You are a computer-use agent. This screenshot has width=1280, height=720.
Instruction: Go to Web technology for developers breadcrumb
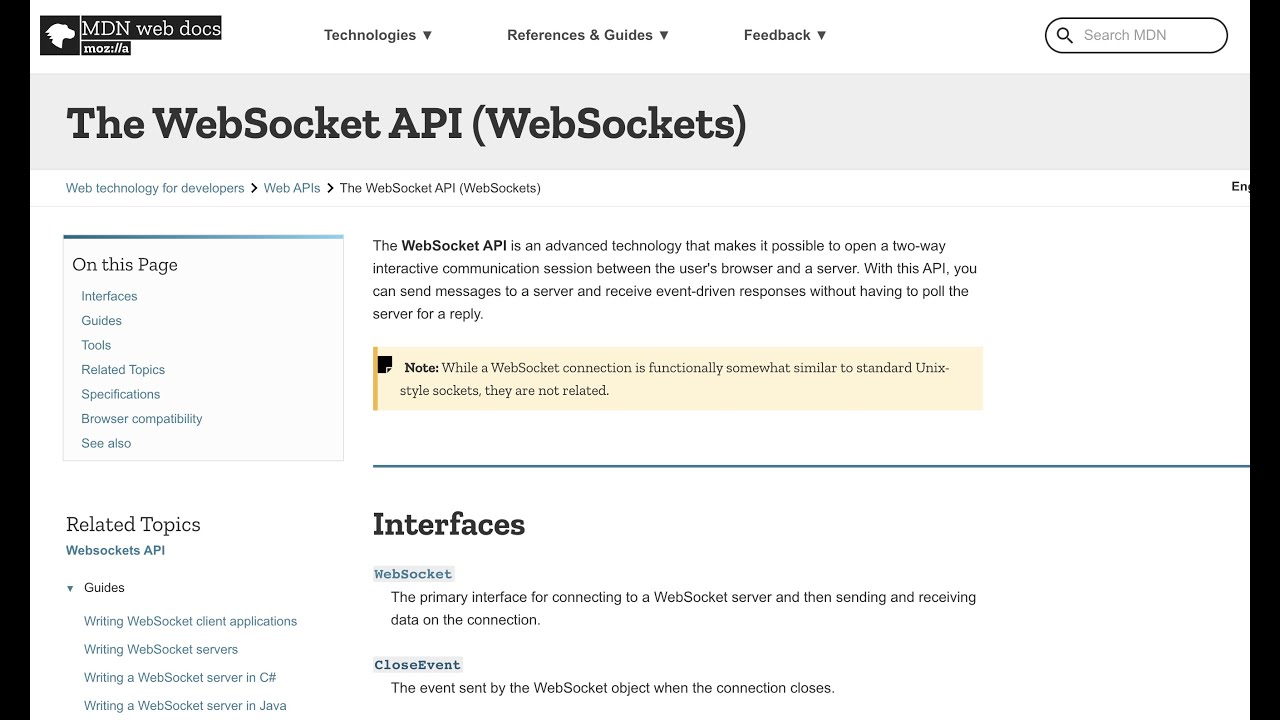tap(155, 188)
